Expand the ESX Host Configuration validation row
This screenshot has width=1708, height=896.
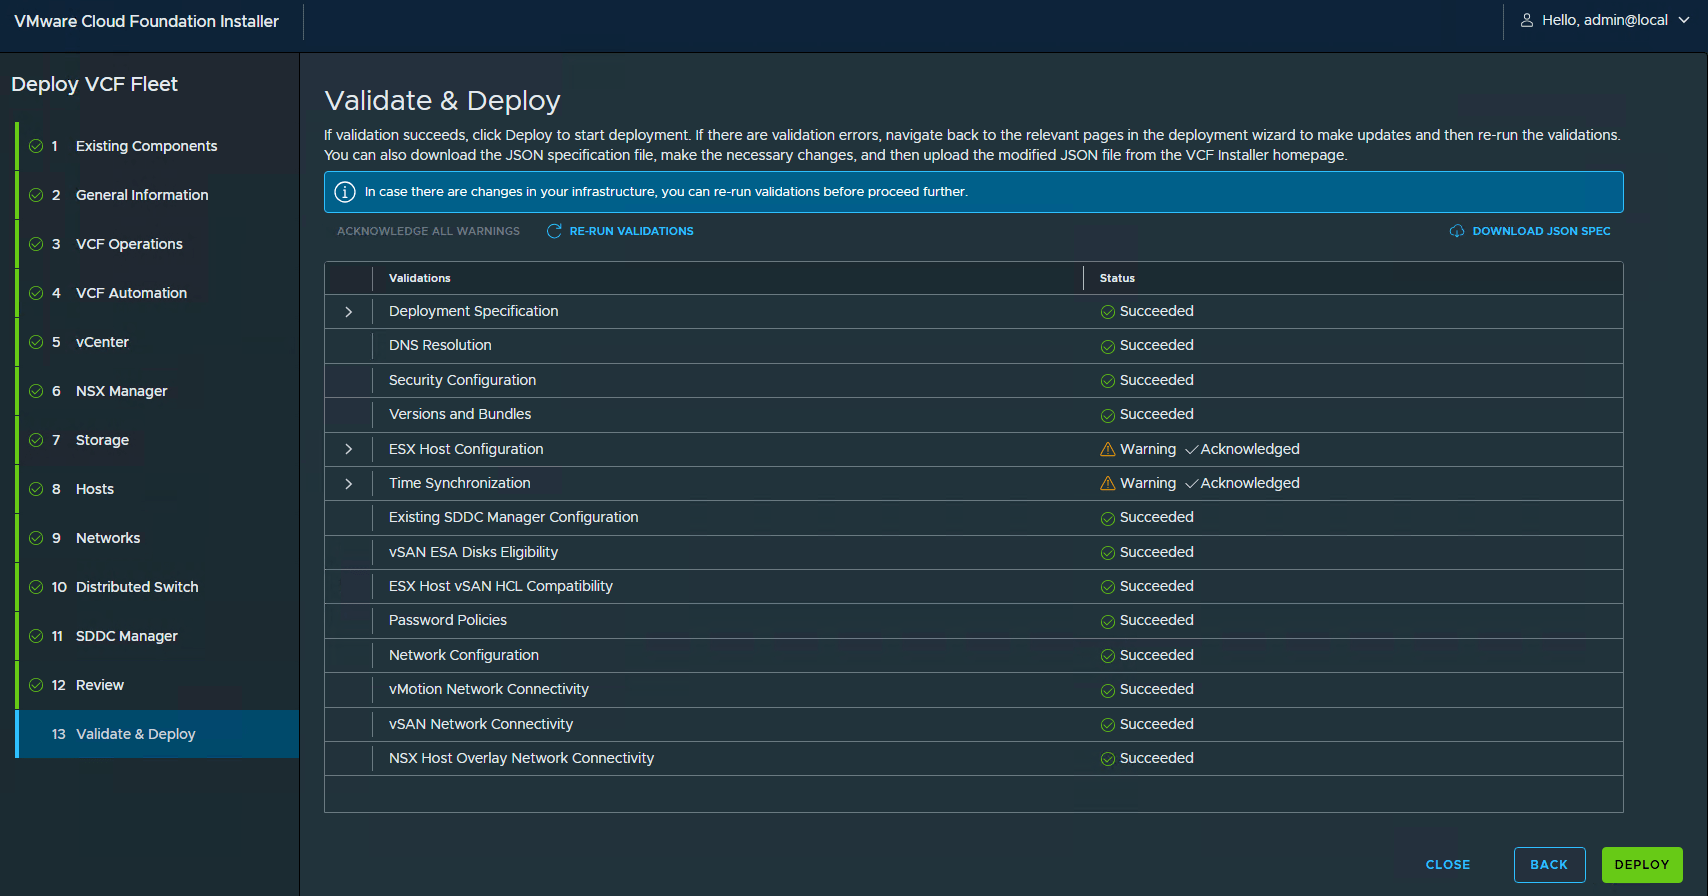pyautogui.click(x=349, y=449)
